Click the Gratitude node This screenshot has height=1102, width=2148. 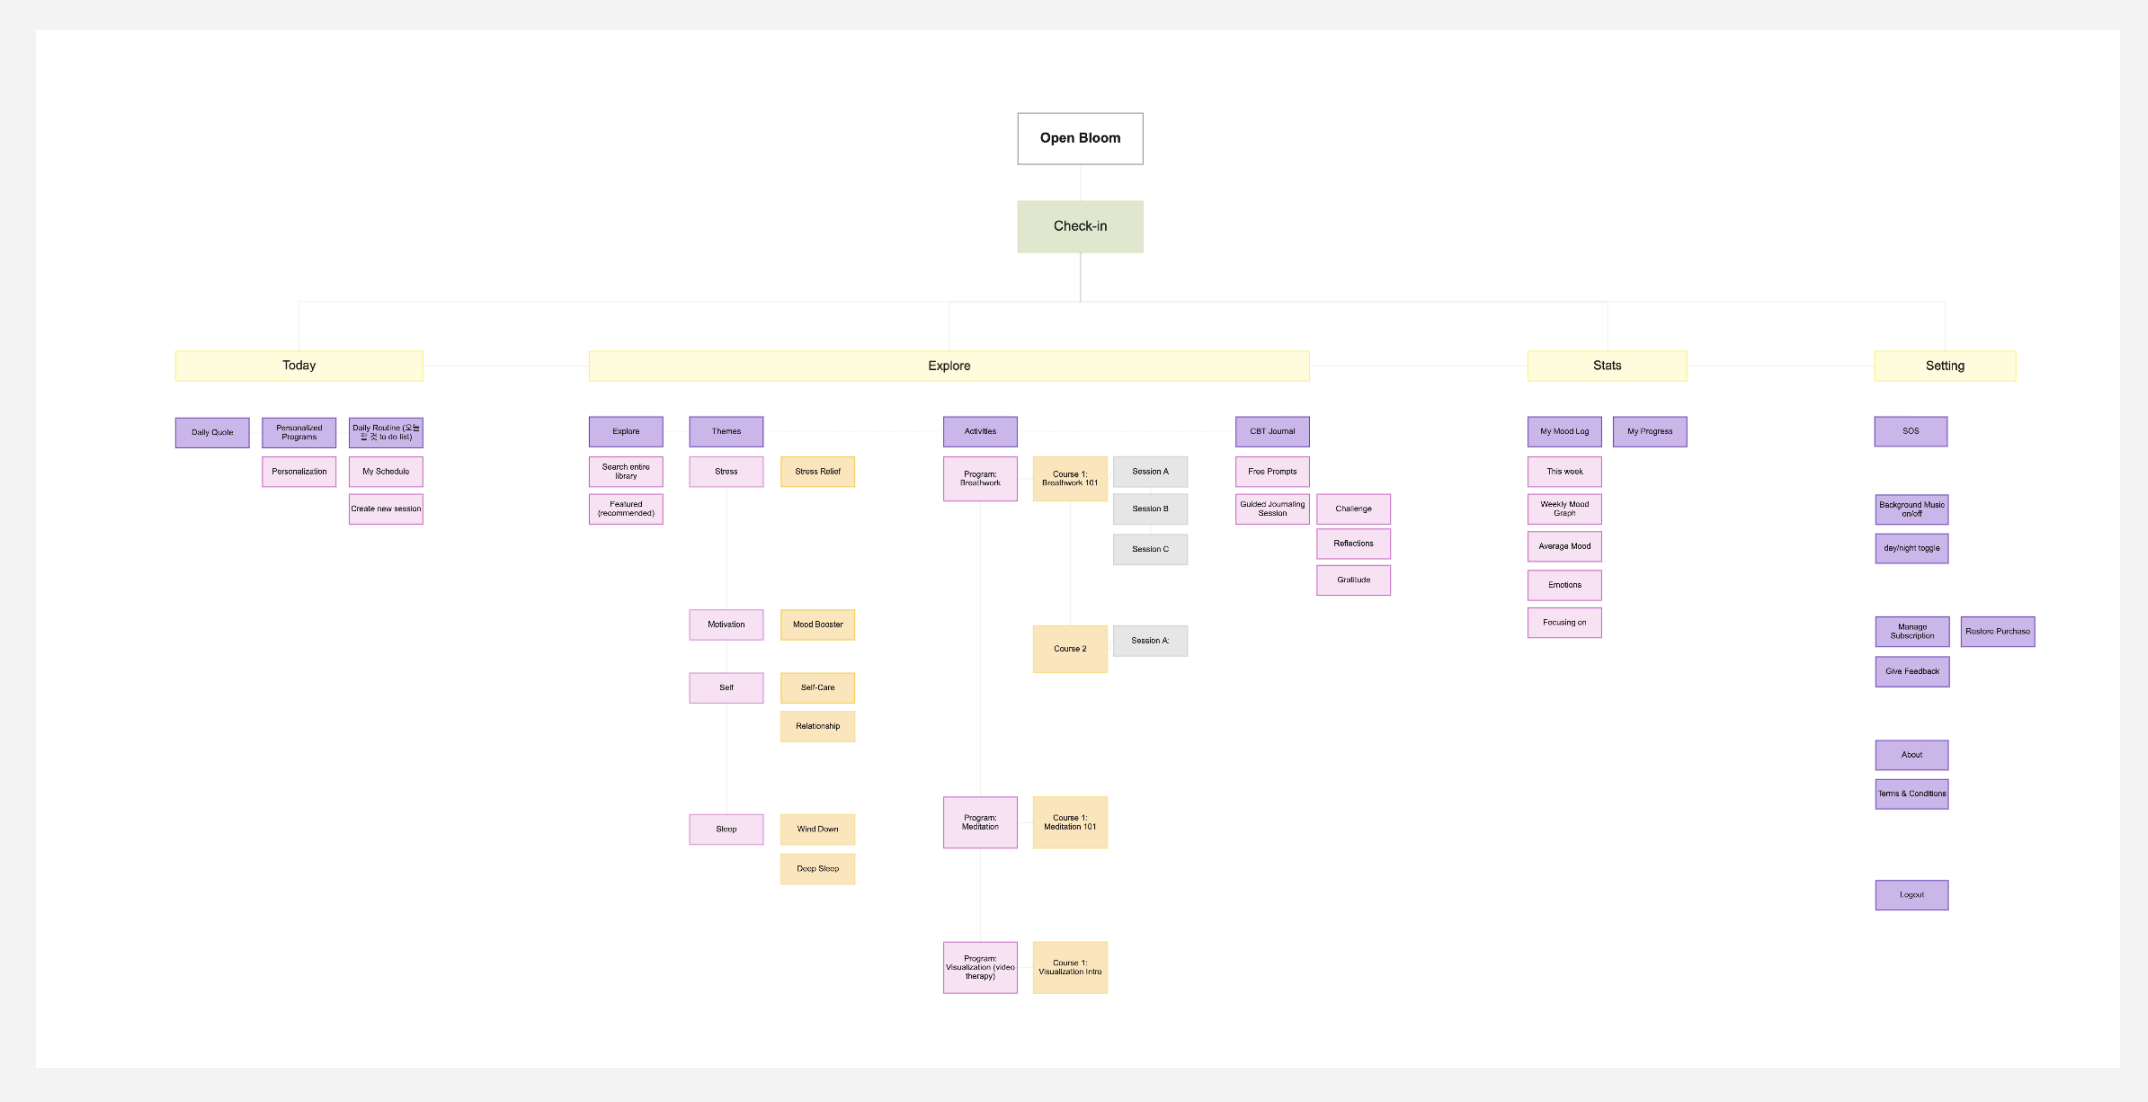pos(1353,580)
